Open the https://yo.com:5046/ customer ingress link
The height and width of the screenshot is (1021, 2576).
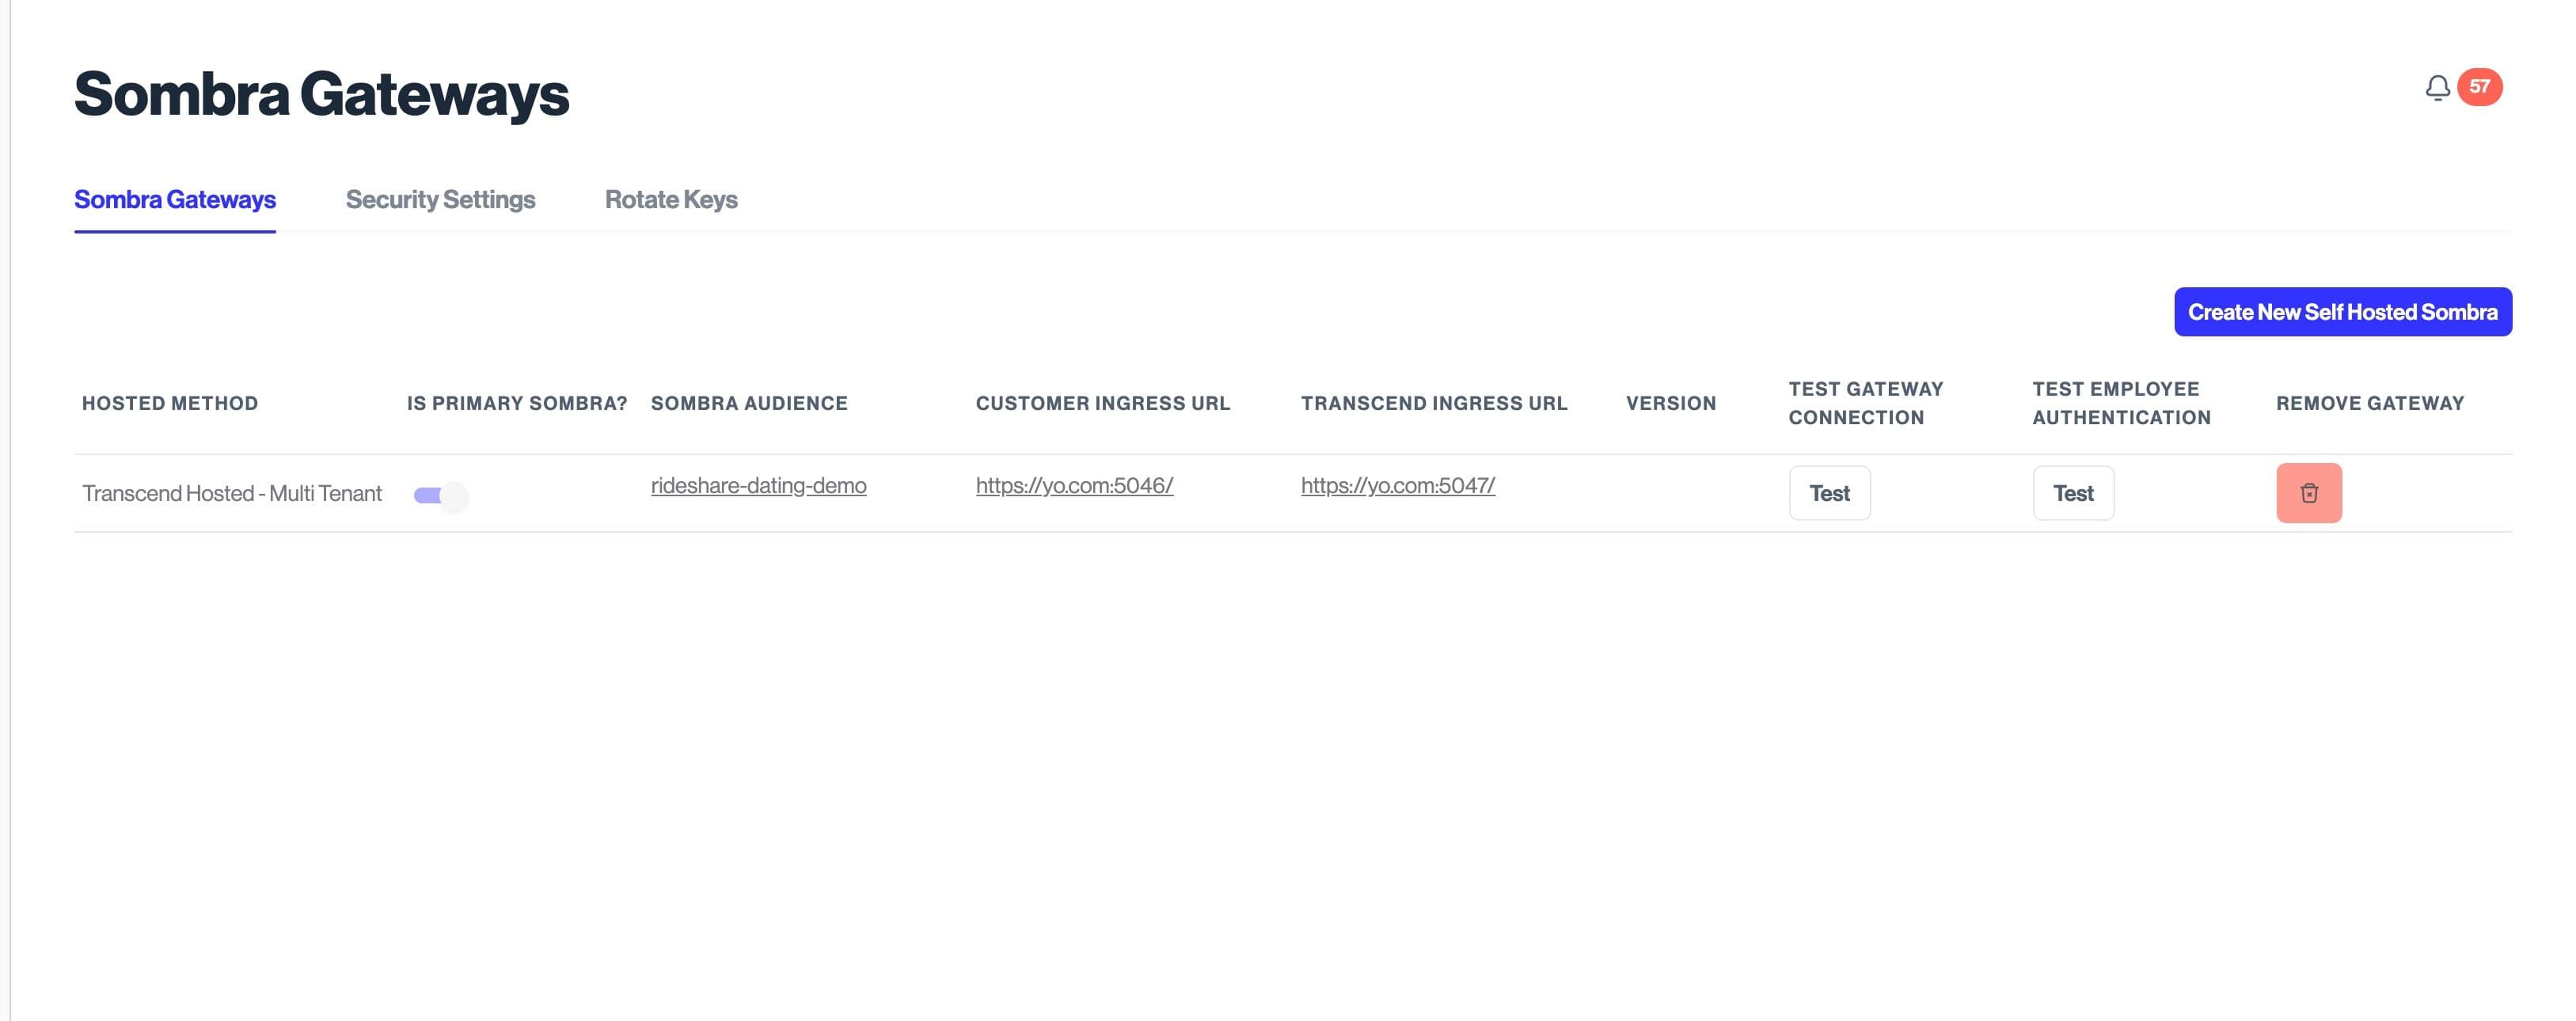(1074, 486)
